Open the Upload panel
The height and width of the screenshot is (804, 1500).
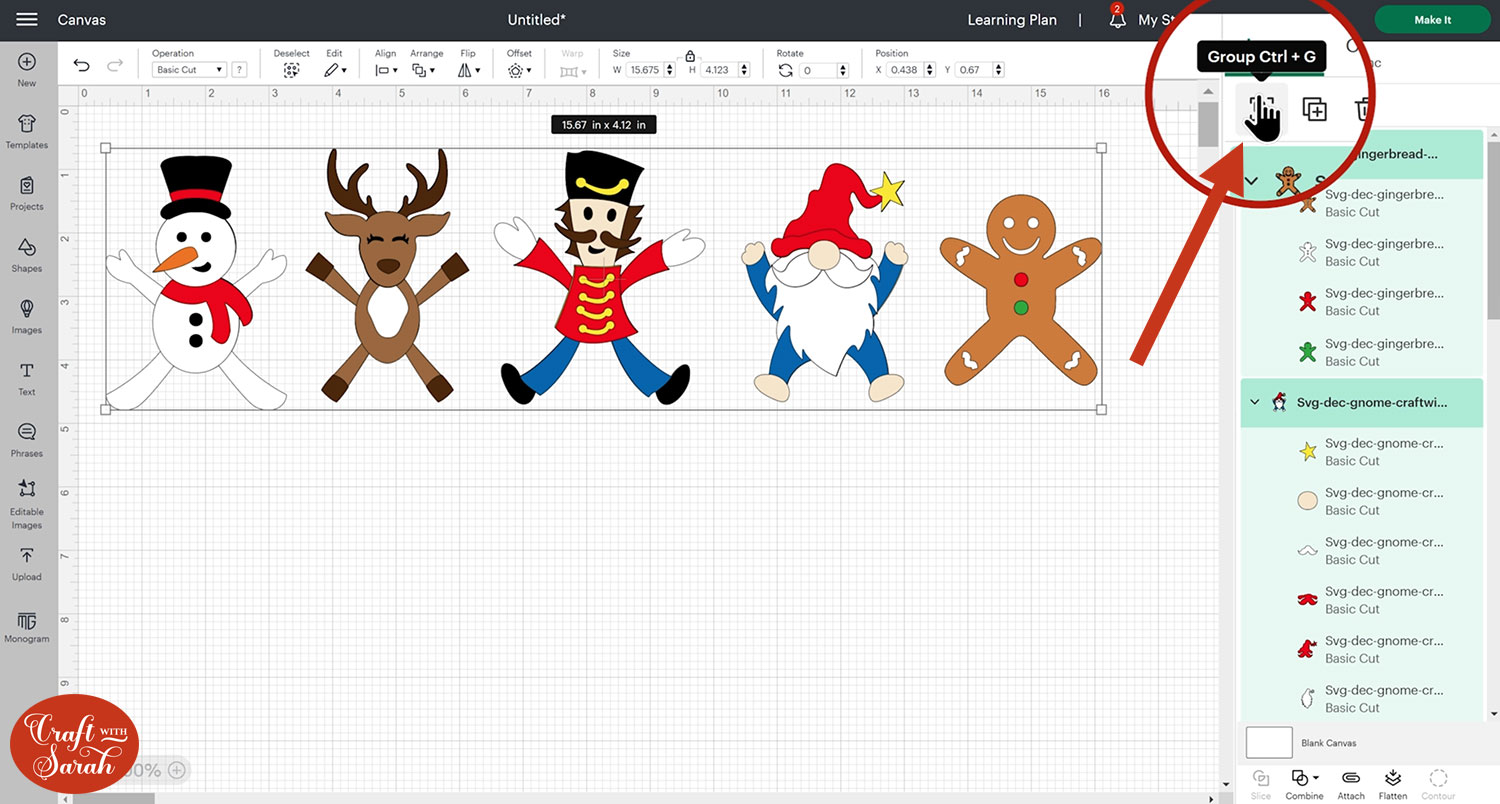[x=27, y=564]
